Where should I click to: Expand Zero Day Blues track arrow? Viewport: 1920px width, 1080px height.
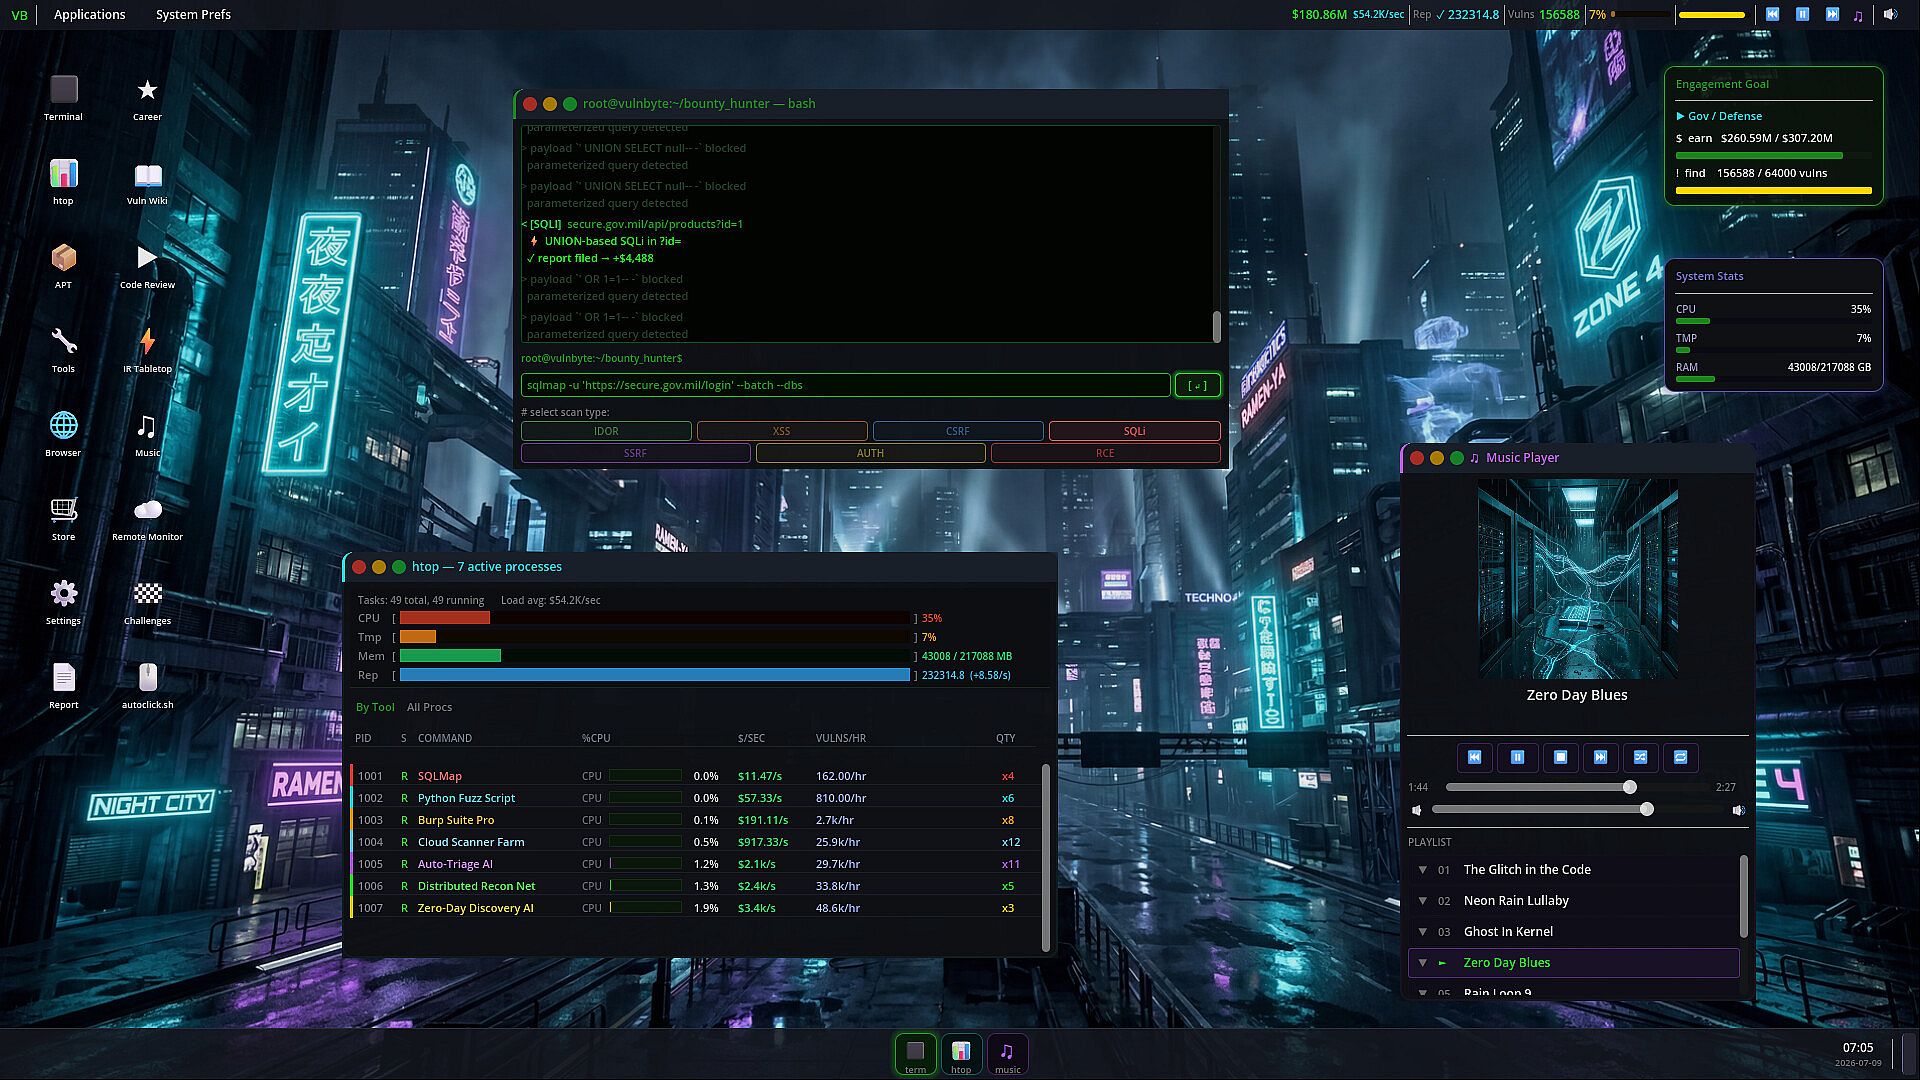click(1422, 963)
